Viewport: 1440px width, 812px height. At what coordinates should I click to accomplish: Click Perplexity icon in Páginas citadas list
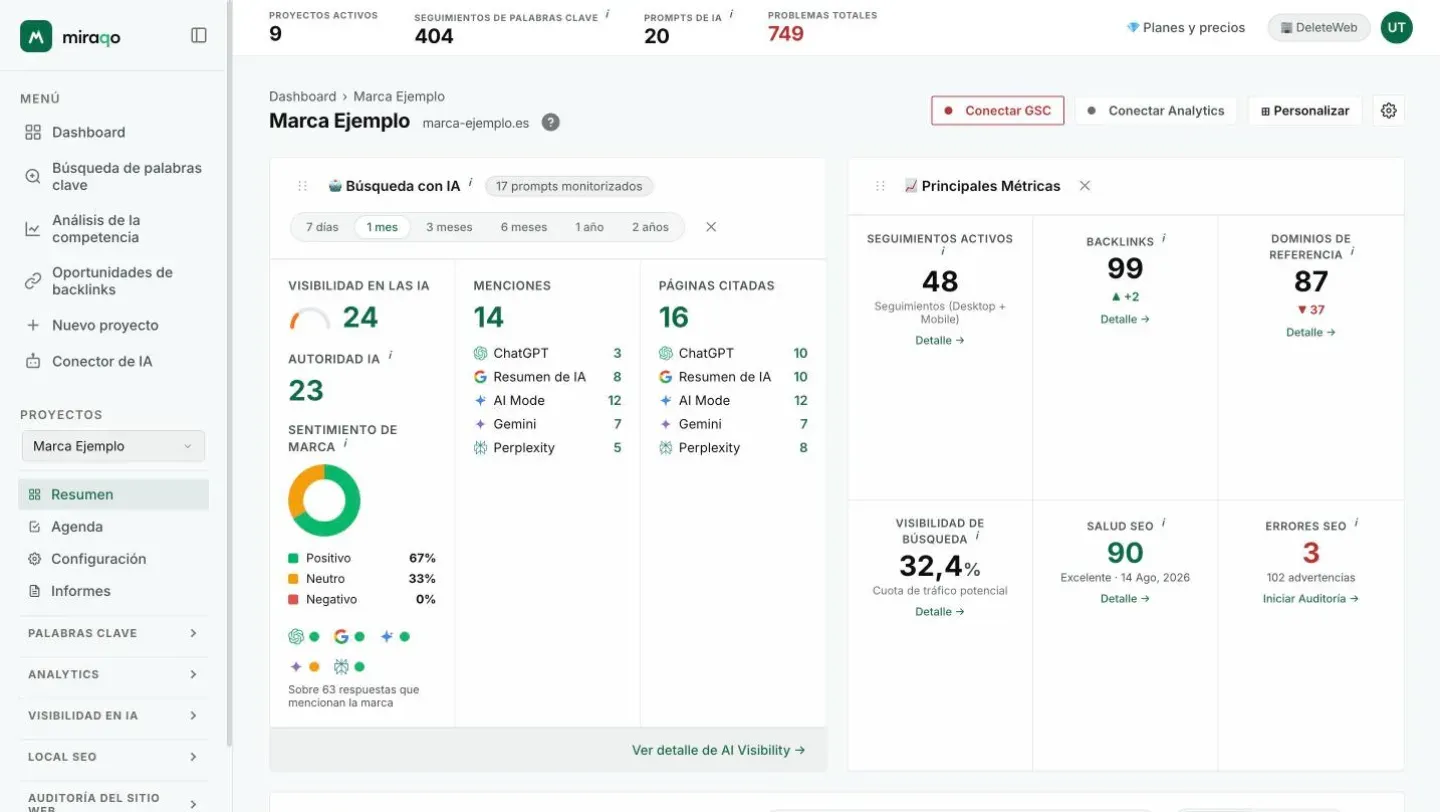(x=666, y=448)
